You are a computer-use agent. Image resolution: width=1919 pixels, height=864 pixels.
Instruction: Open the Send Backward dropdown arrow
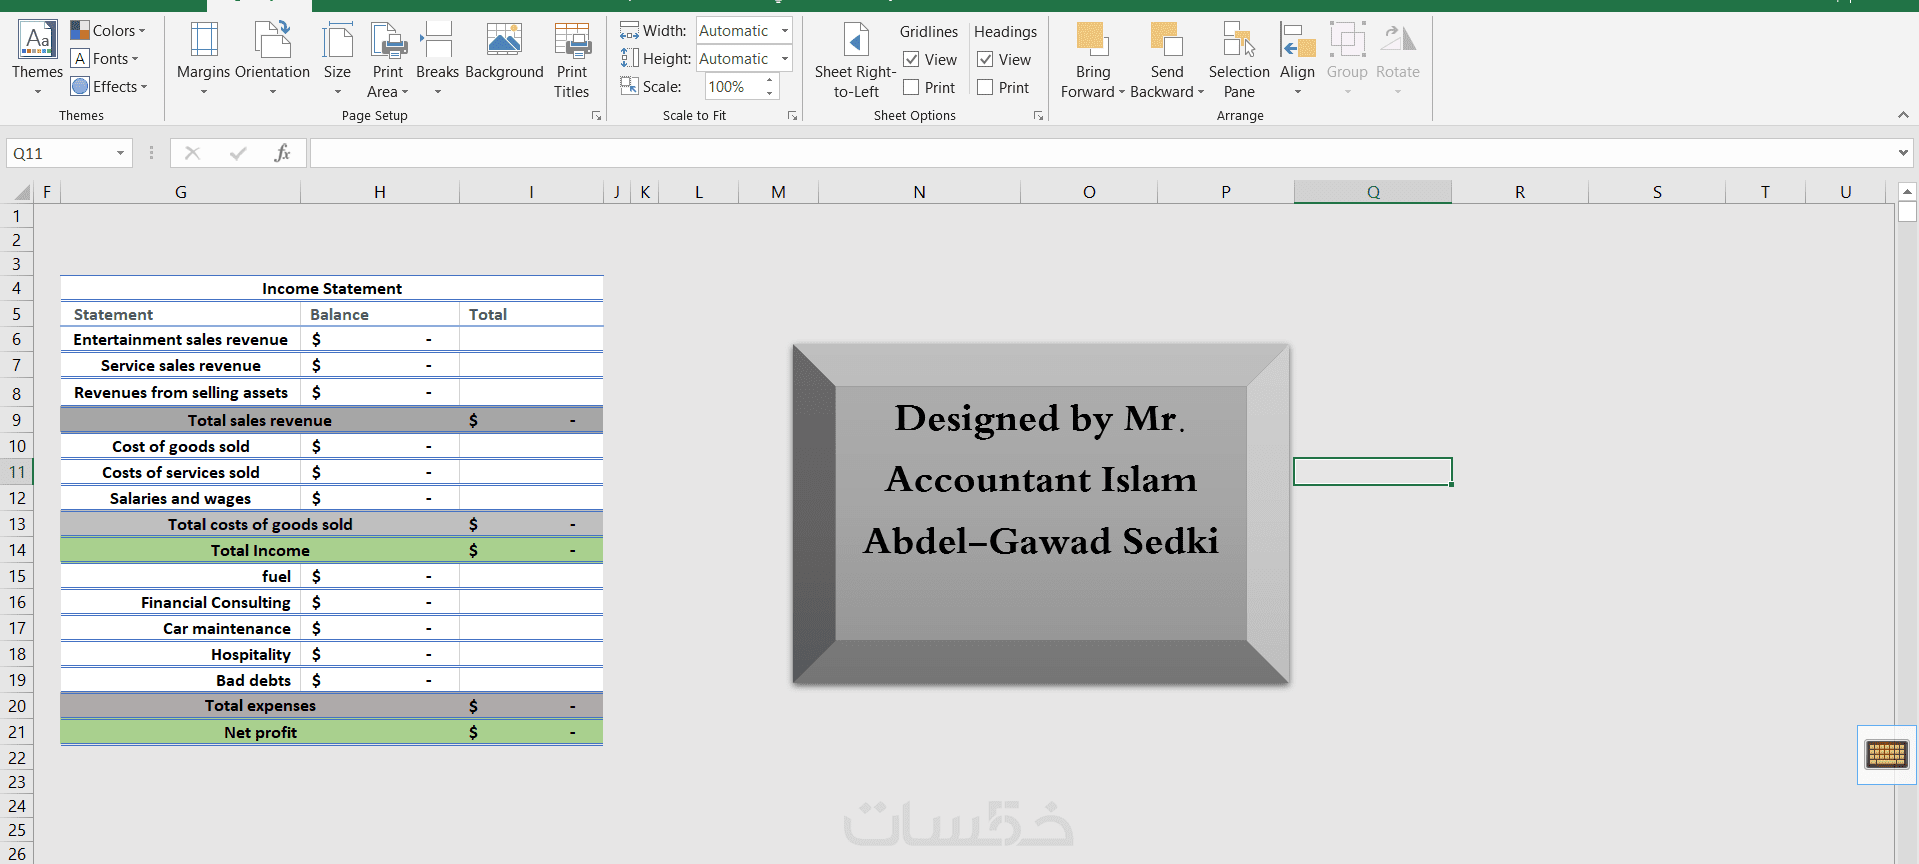[1201, 93]
